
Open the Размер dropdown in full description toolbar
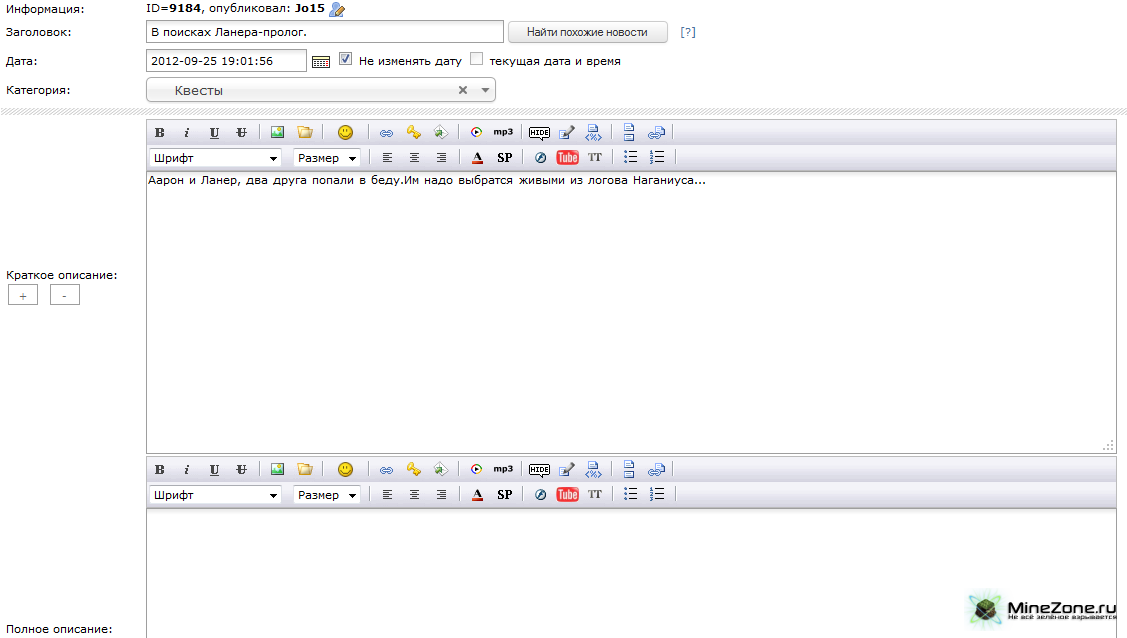(326, 495)
